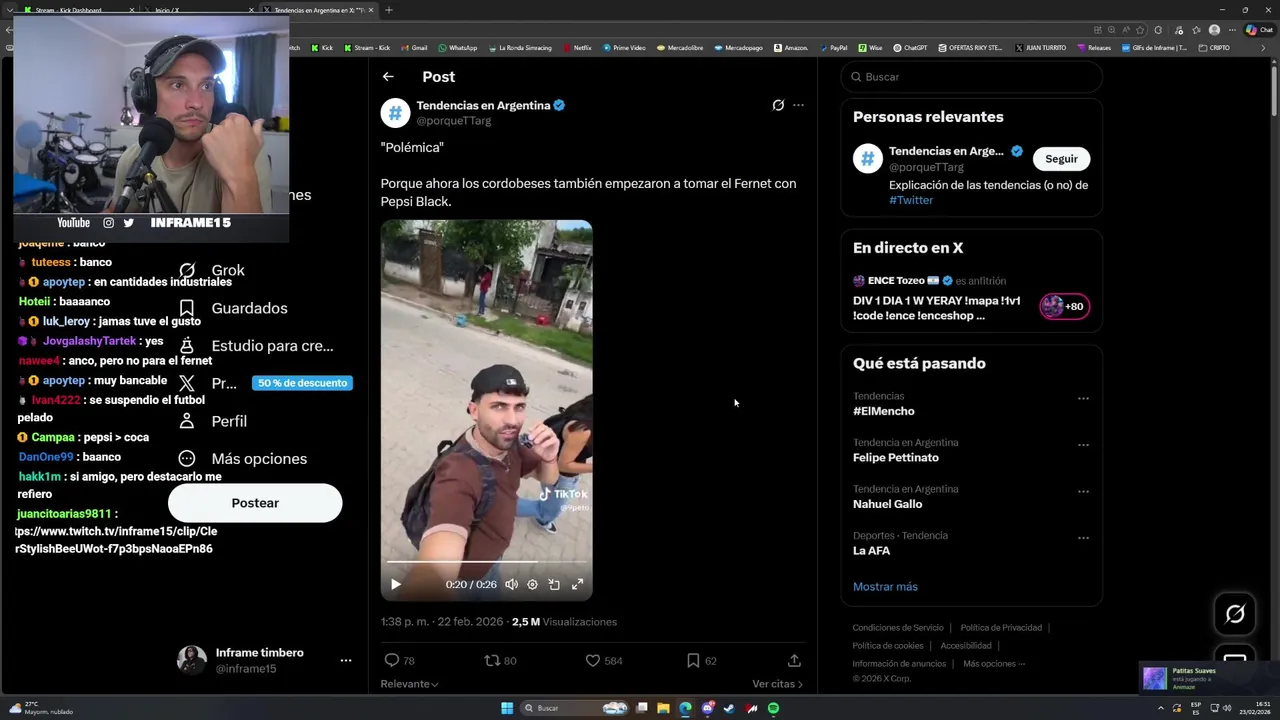Image resolution: width=1280 pixels, height=720 pixels.
Task: Open more options for #ElMencho trend
Action: 1083,398
